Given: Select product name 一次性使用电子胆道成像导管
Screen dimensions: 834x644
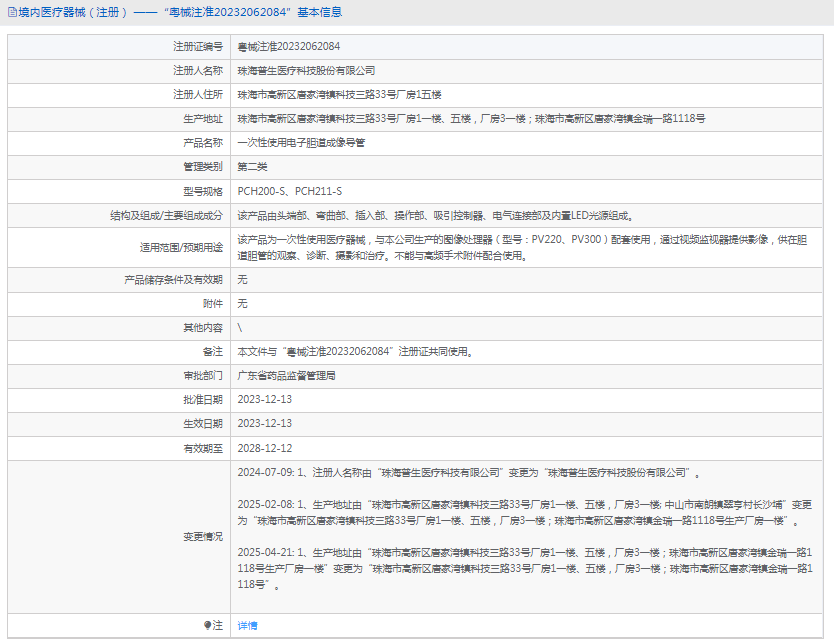Looking at the screenshot, I should pos(301,143).
